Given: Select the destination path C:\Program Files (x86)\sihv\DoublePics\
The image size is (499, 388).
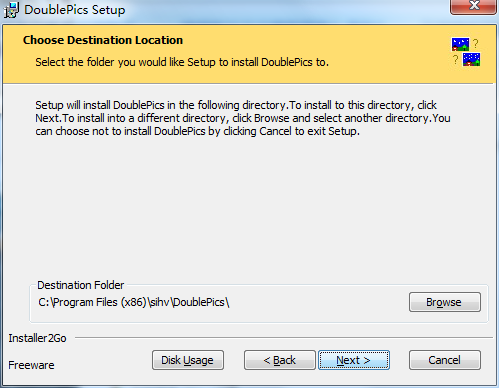Looking at the screenshot, I should pyautogui.click(x=134, y=302).
